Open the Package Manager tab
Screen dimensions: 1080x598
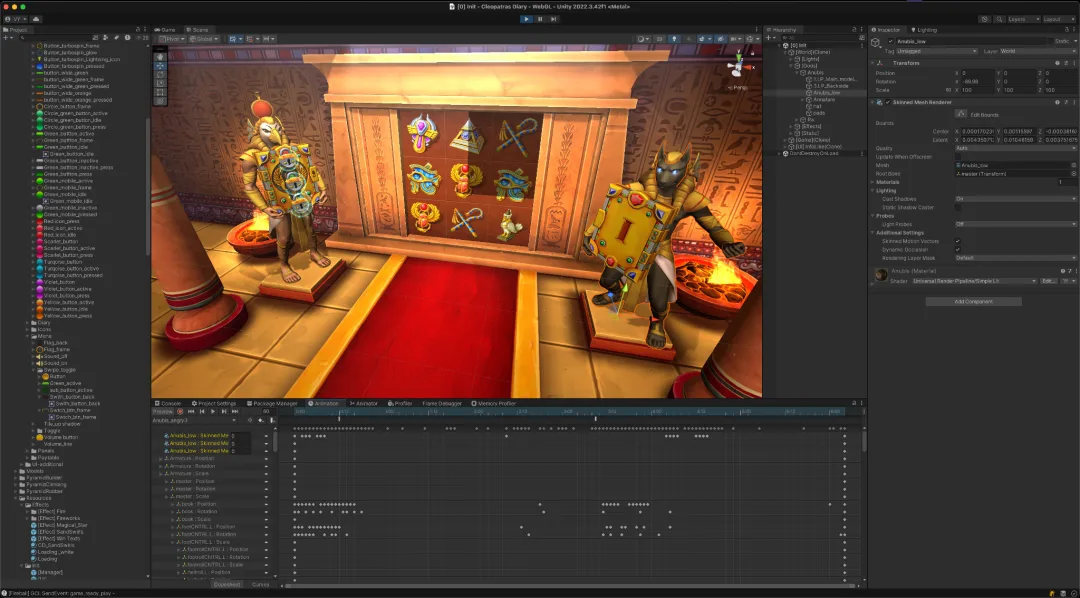[x=273, y=403]
